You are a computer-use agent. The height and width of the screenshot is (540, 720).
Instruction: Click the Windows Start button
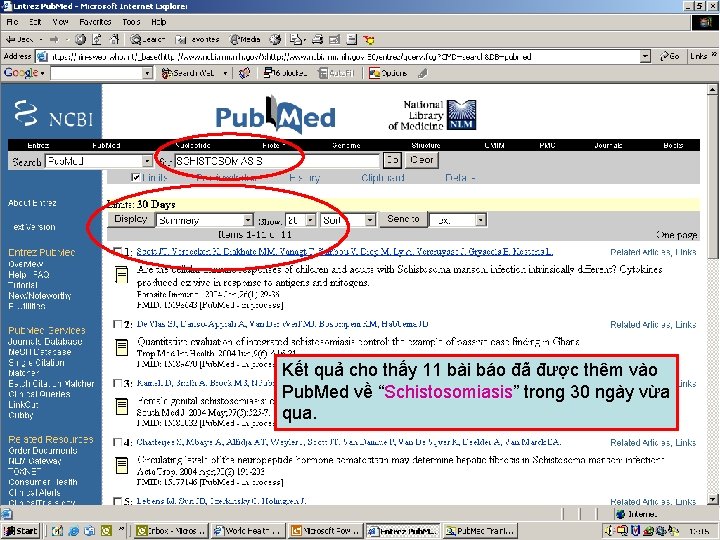click(x=21, y=531)
